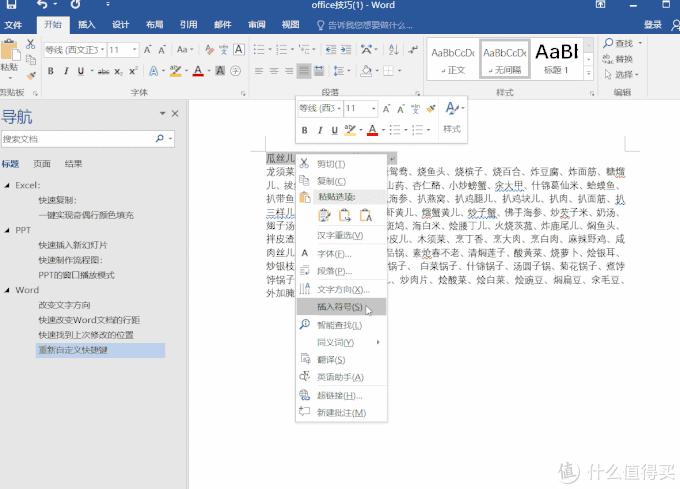The image size is (680, 489).
Task: Click mini toolbar font color A
Action: [x=373, y=130]
